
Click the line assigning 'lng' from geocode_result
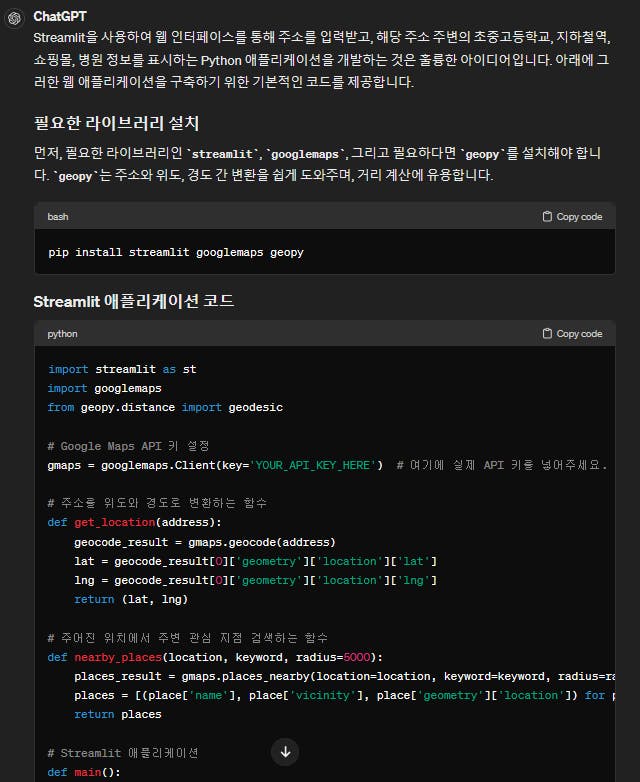[255, 581]
